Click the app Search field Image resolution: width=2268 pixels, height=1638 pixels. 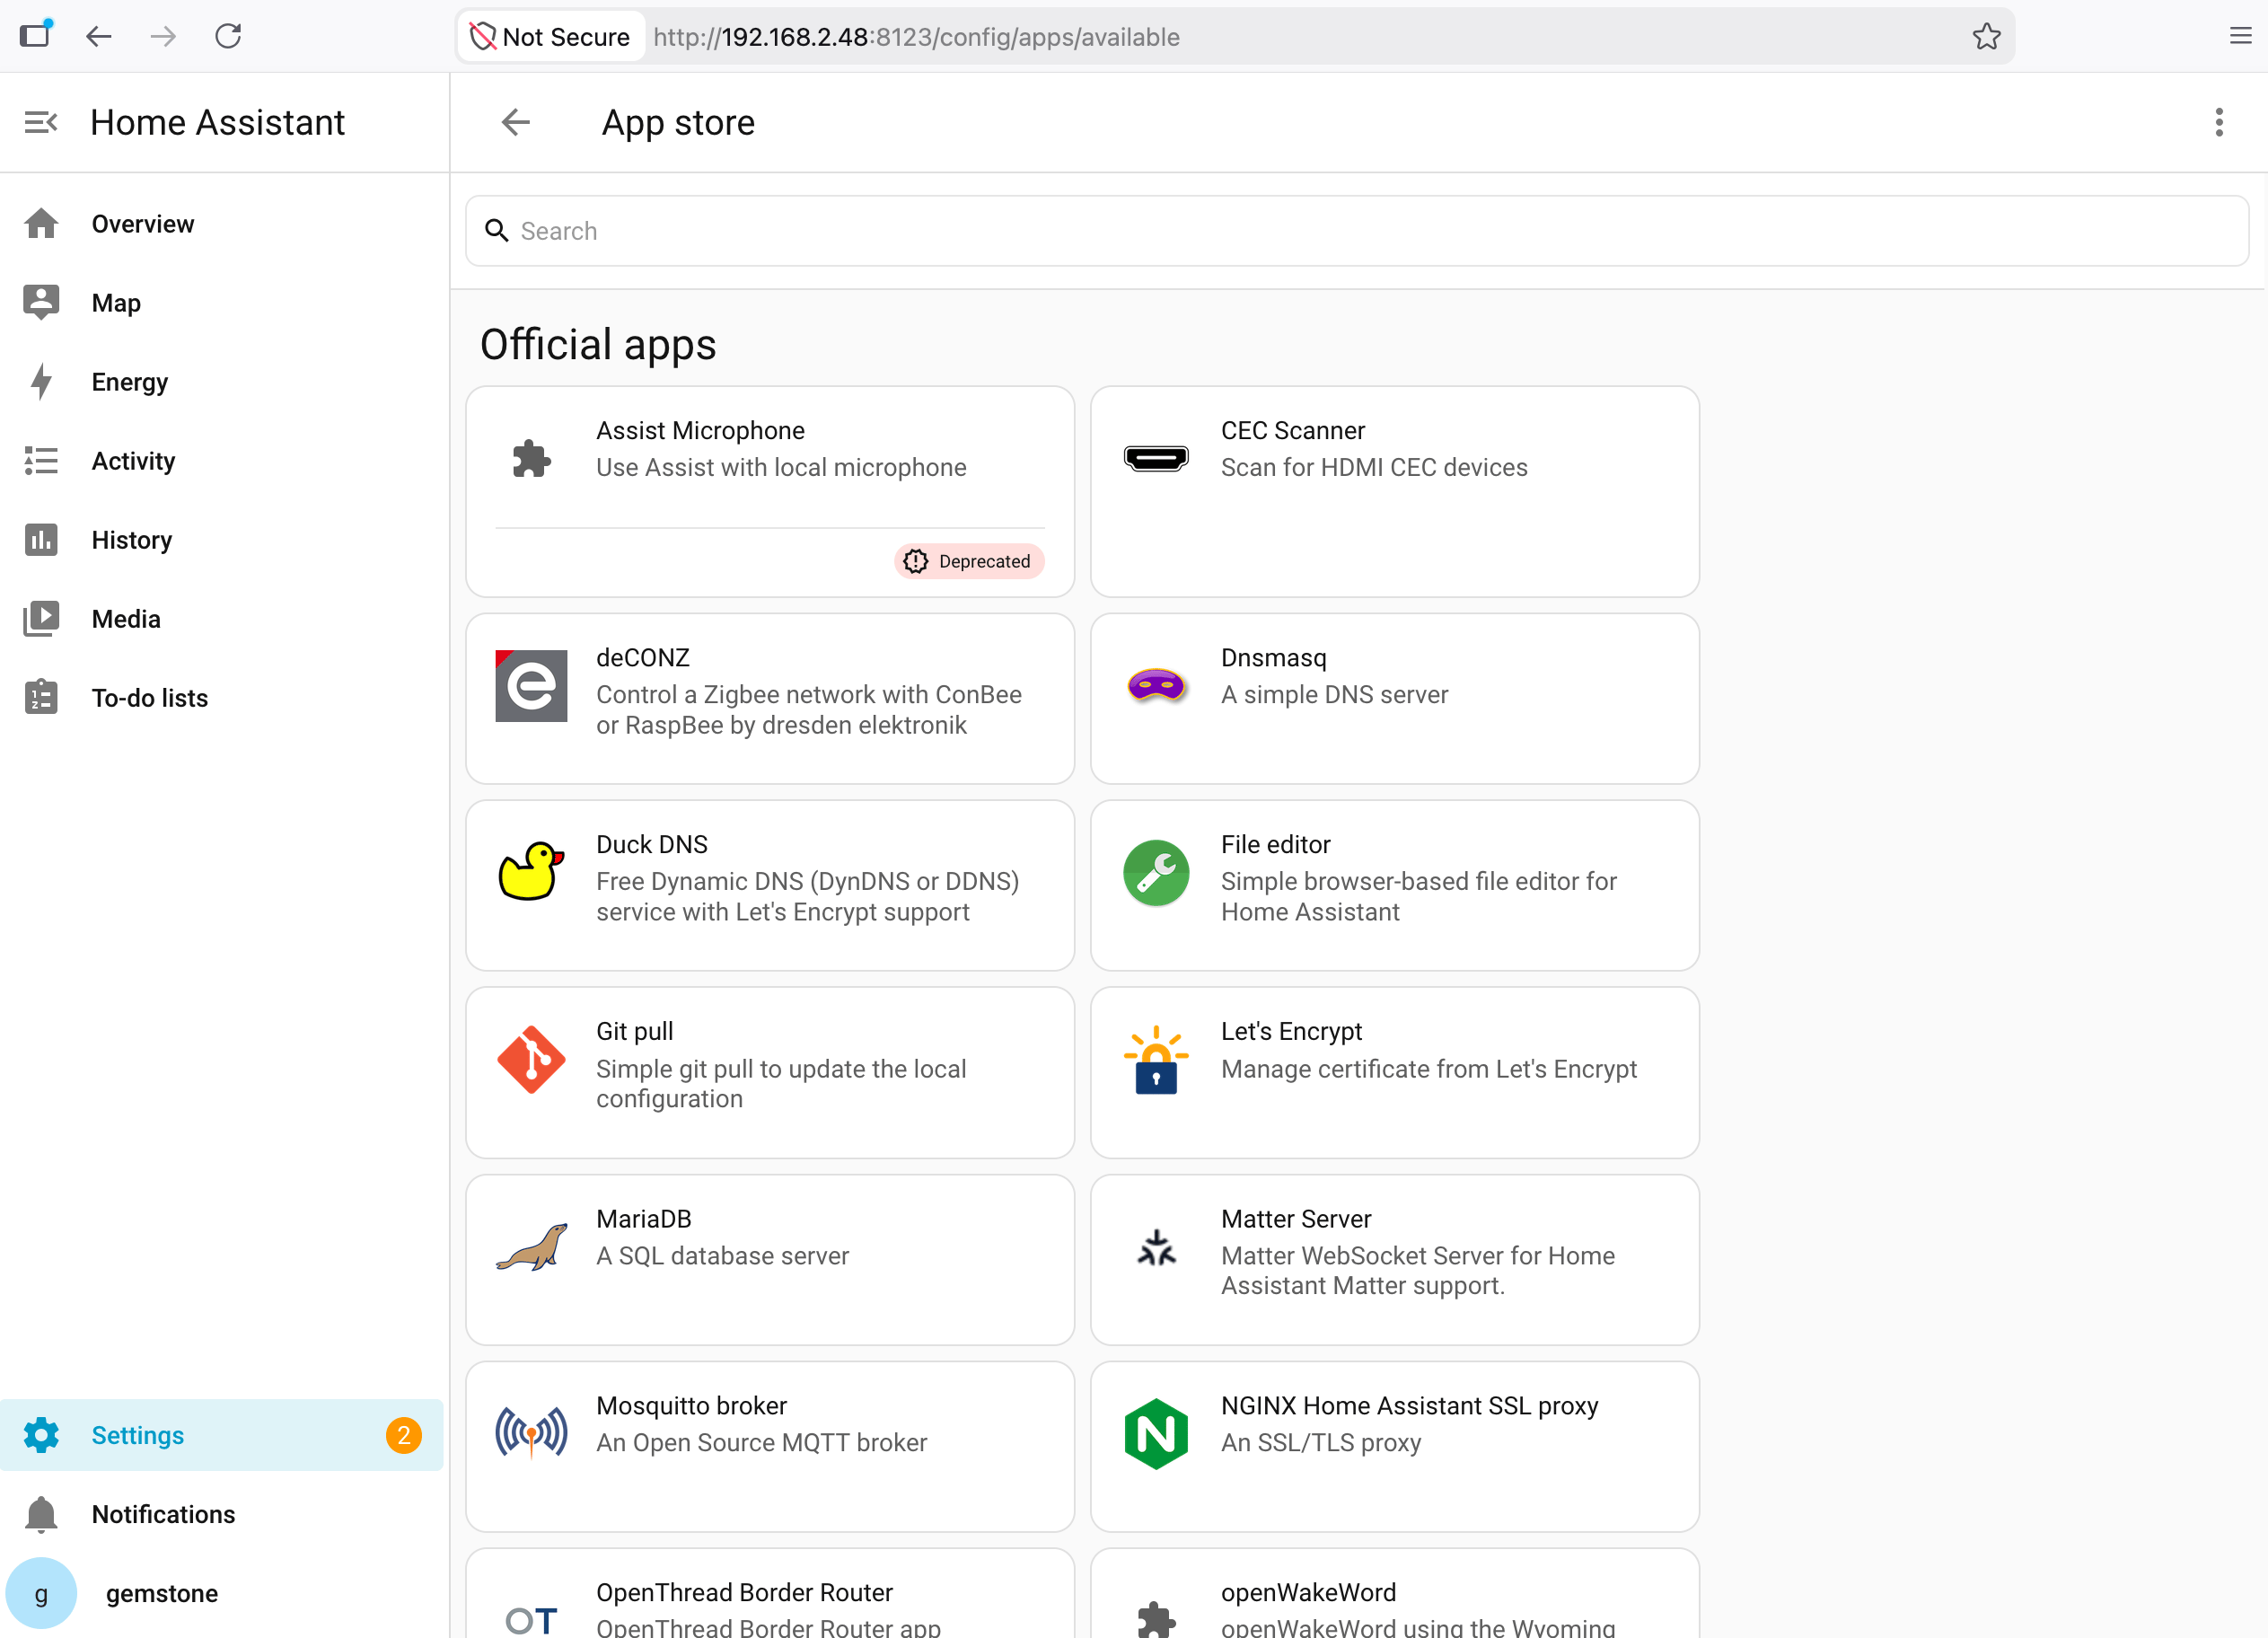tap(1356, 230)
